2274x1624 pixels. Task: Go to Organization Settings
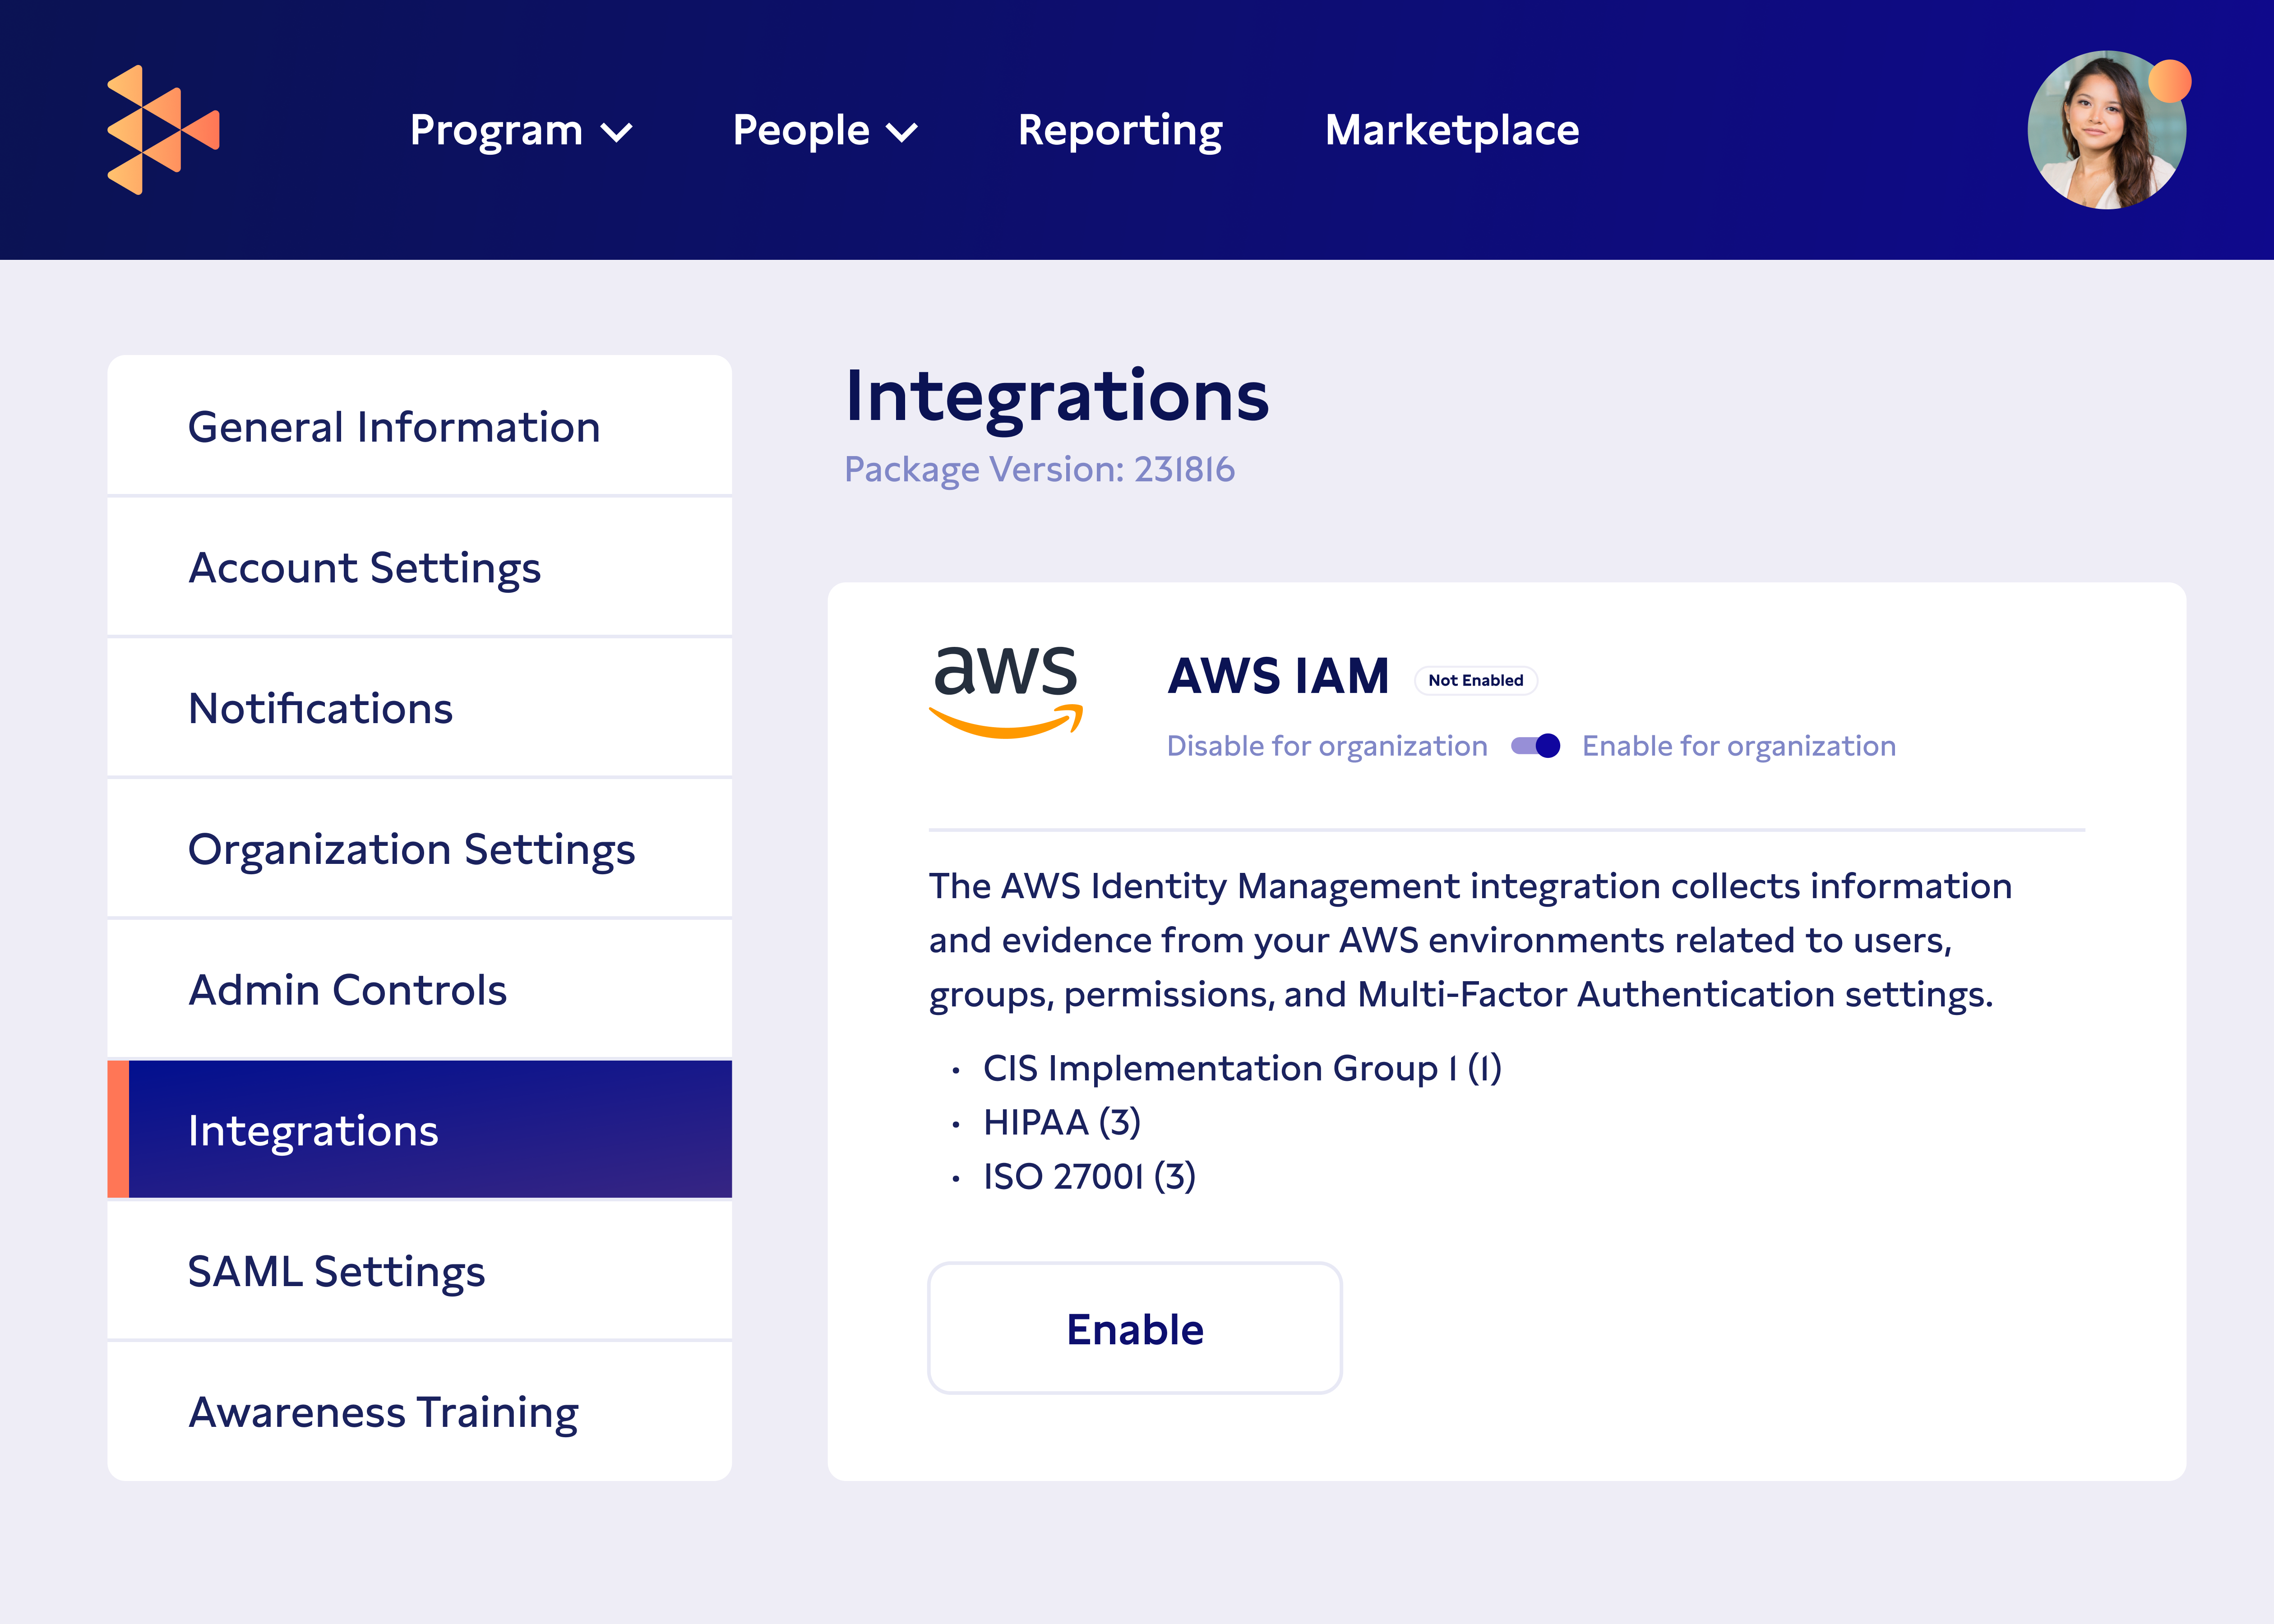pyautogui.click(x=411, y=849)
